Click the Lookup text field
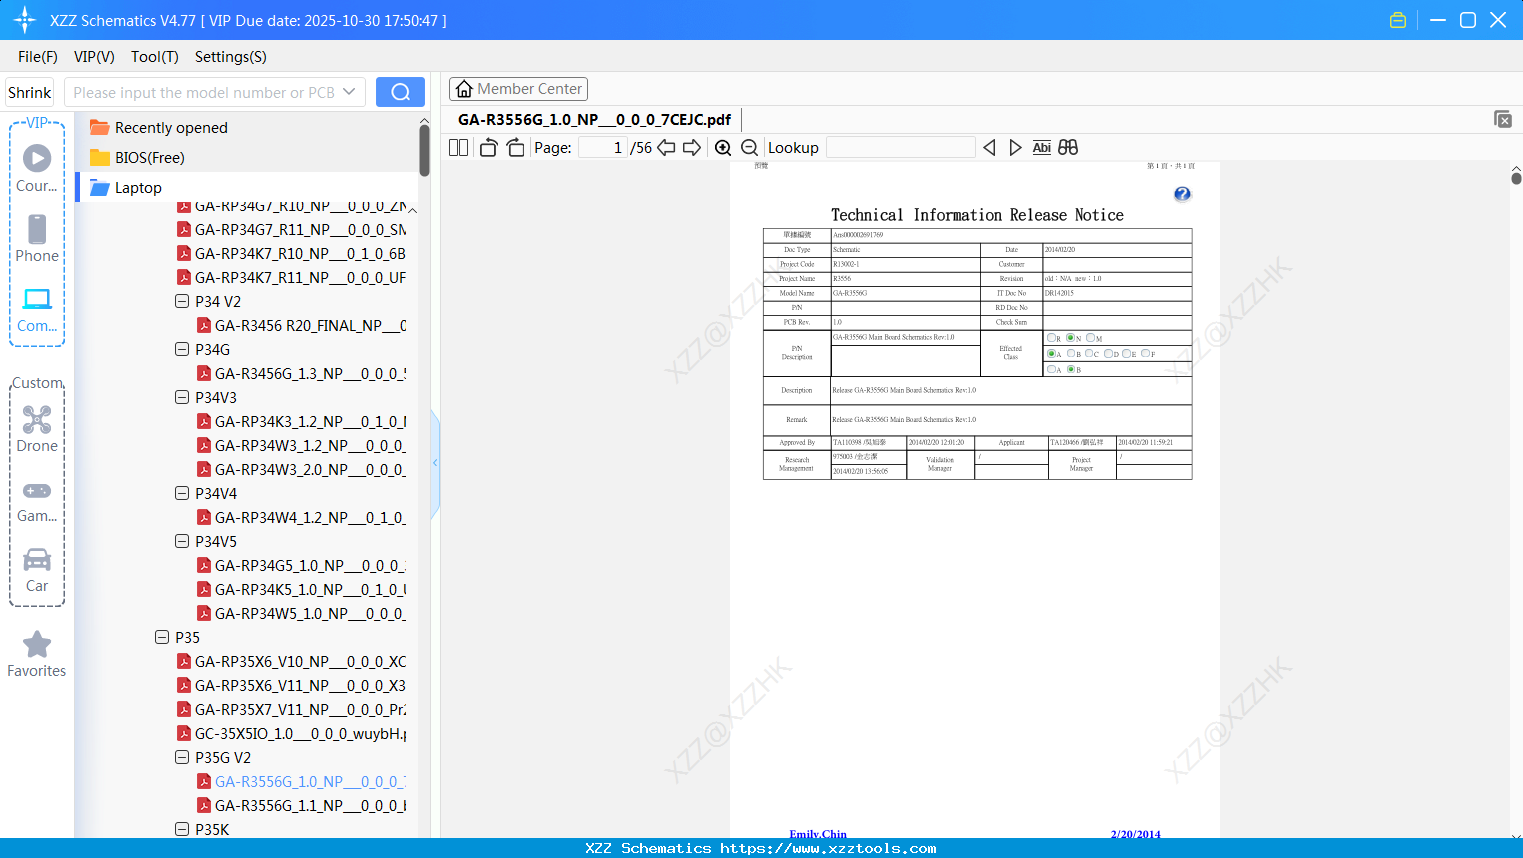1523x858 pixels. pos(900,147)
